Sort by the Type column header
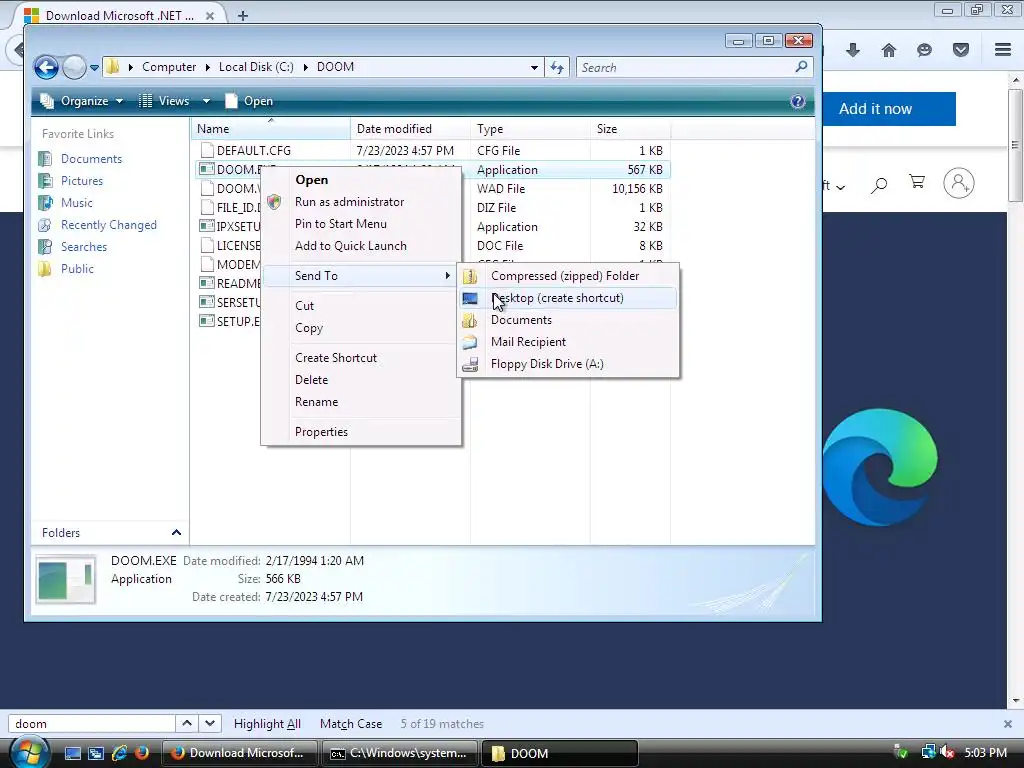Viewport: 1024px width, 768px height. [530, 129]
